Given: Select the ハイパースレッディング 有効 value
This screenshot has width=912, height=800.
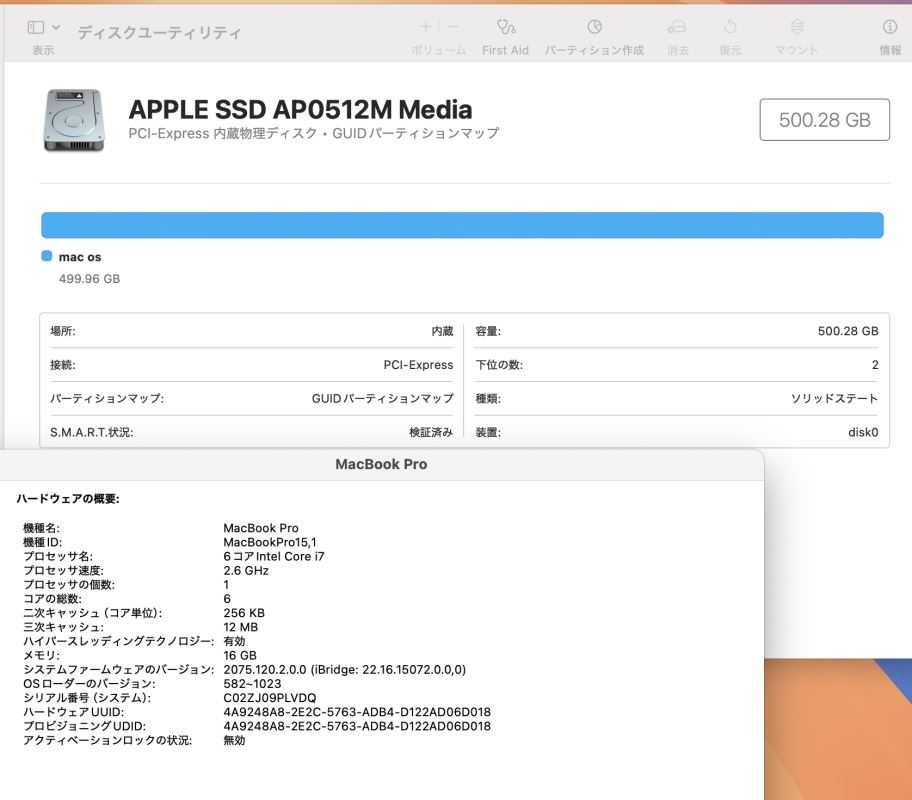Looking at the screenshot, I should point(234,641).
